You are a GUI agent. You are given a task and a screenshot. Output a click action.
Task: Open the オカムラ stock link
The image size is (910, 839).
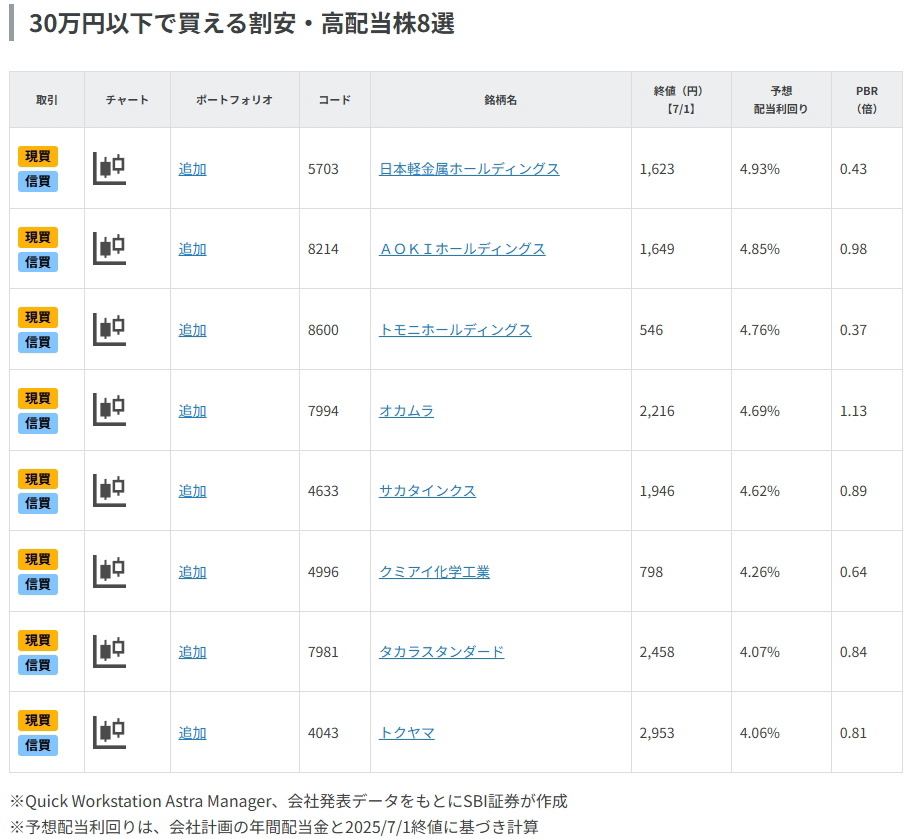tap(406, 411)
